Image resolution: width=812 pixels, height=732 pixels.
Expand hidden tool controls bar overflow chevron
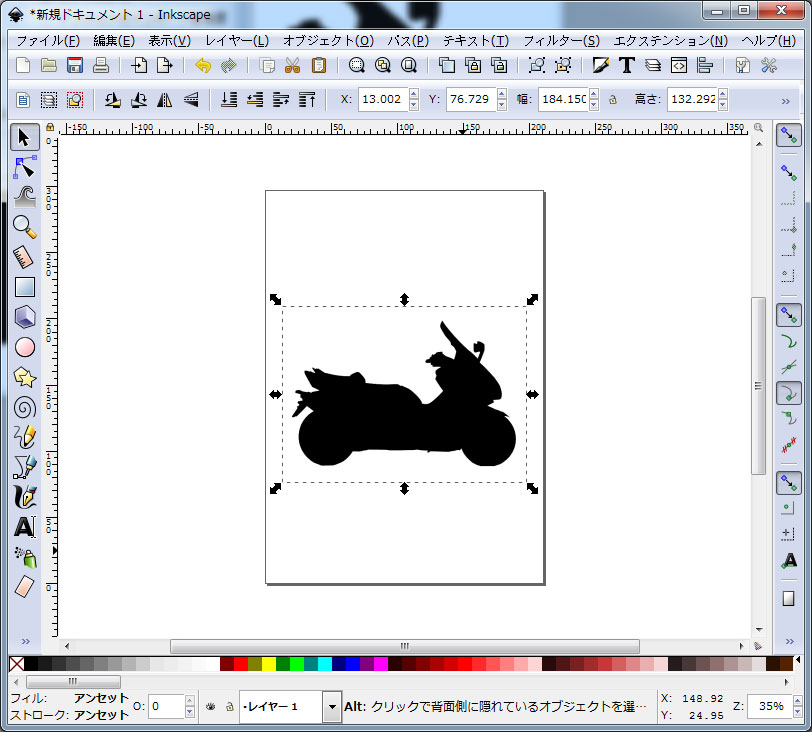[x=786, y=100]
